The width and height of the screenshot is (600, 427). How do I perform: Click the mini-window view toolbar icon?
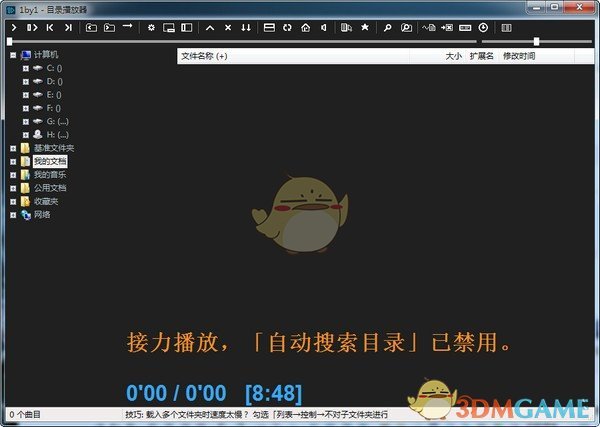point(169,28)
